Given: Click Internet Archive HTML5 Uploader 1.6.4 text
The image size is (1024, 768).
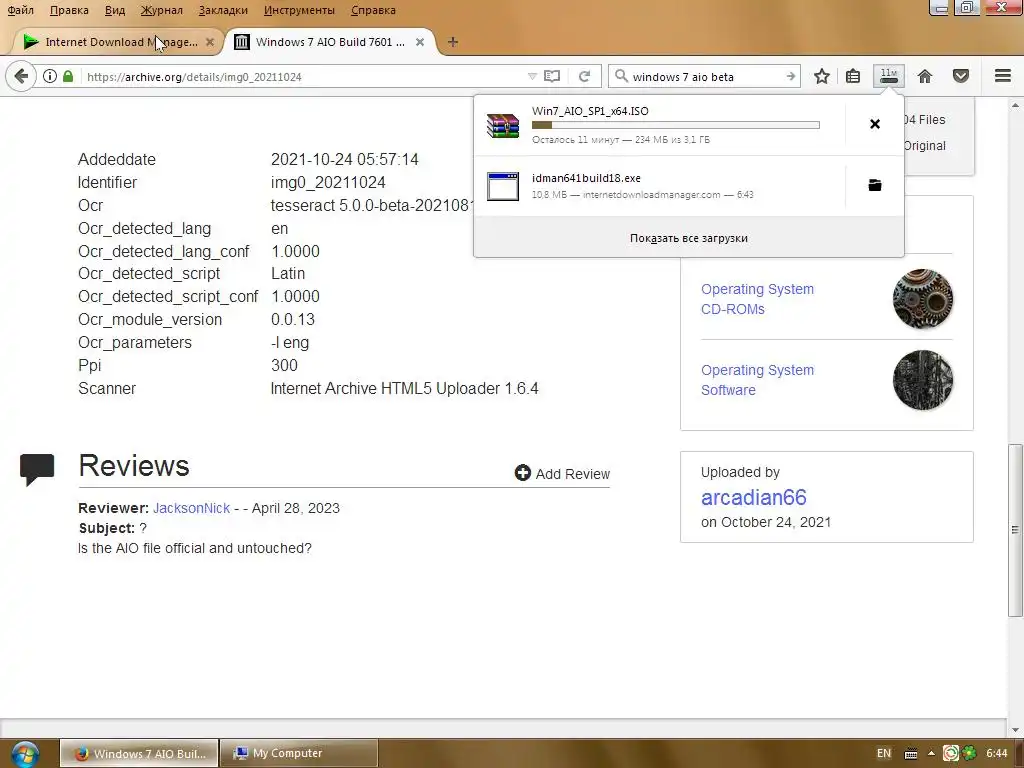Looking at the screenshot, I should [x=404, y=389].
